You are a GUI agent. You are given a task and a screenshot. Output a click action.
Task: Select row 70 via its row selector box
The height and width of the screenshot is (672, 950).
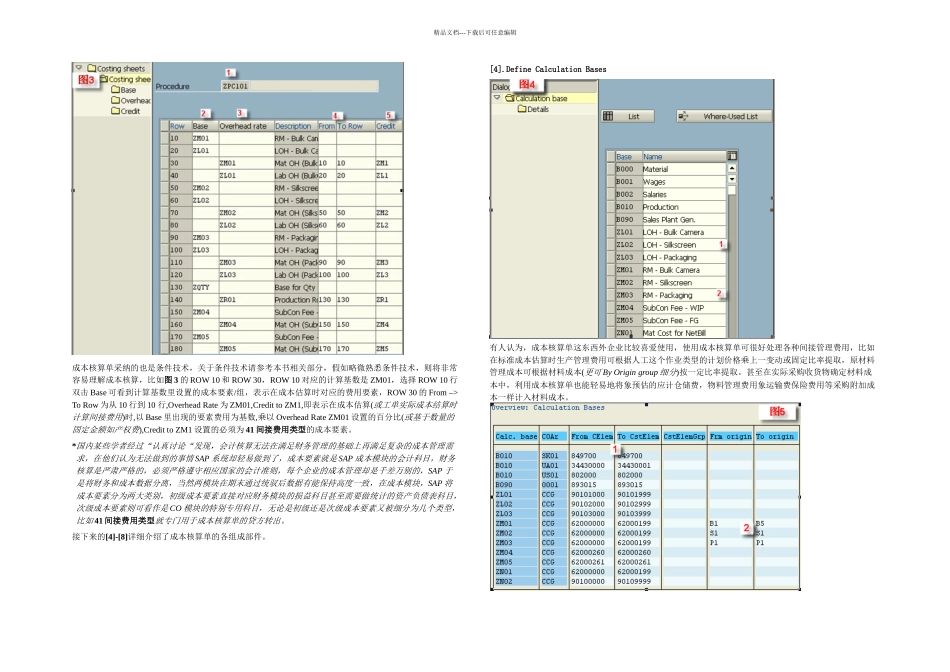pyautogui.click(x=164, y=213)
